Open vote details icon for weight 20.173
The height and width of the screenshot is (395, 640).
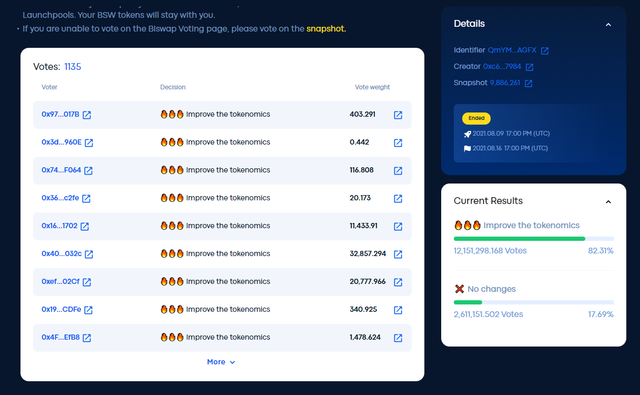click(x=398, y=198)
